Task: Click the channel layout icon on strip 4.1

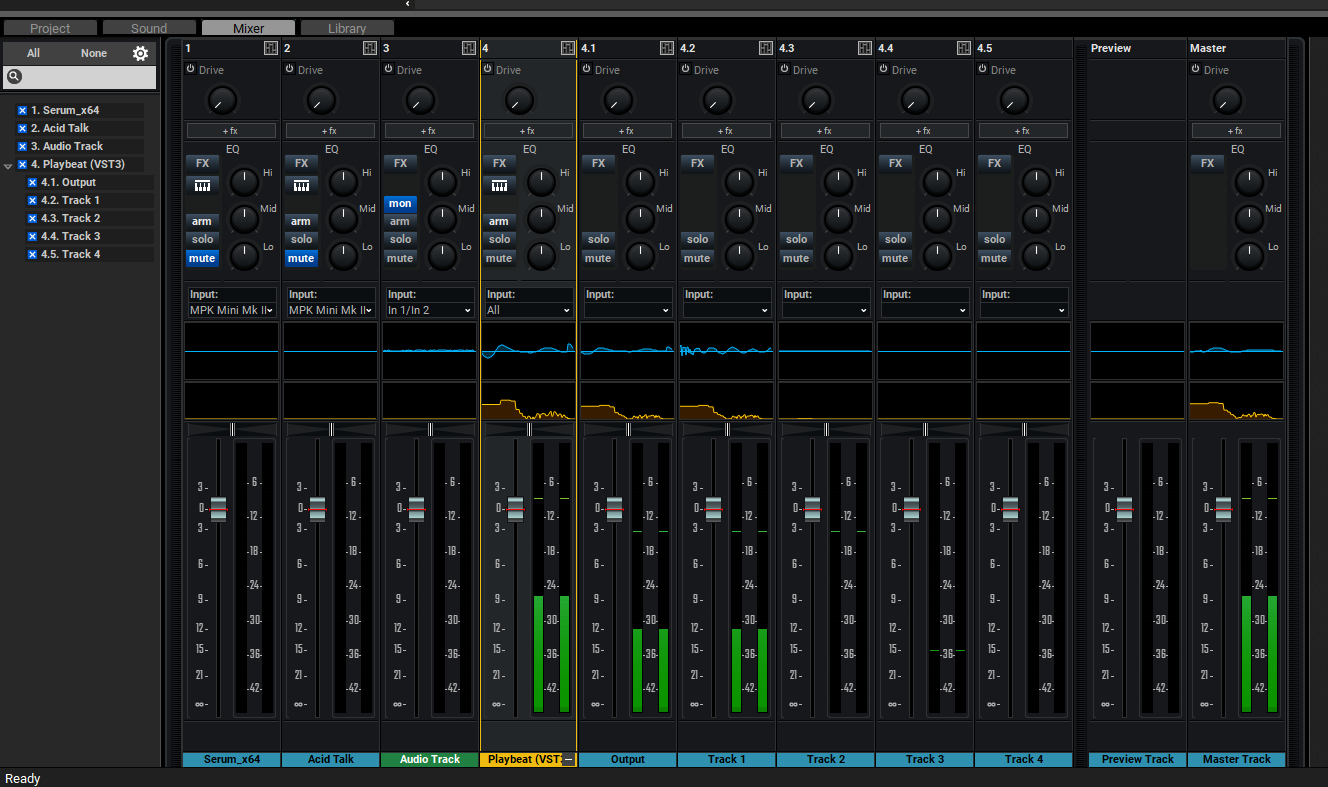Action: tap(667, 48)
